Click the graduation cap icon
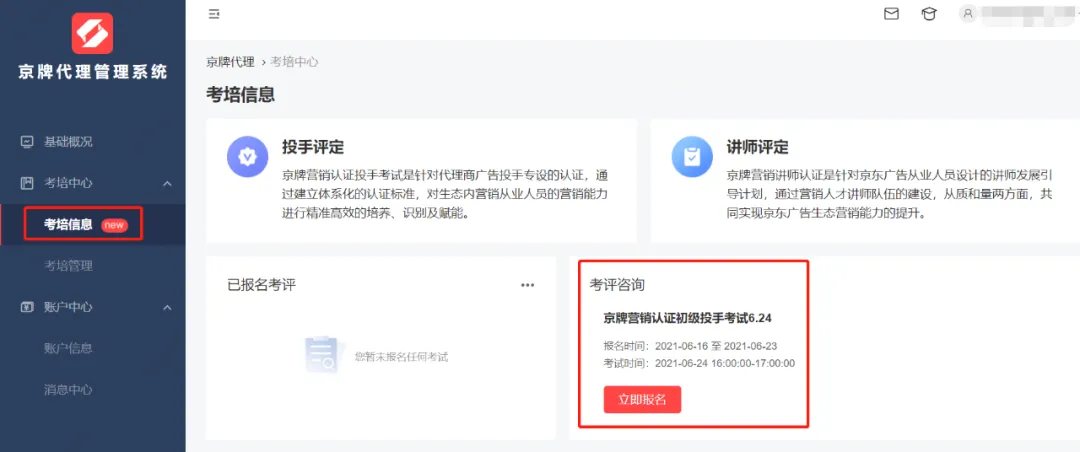 [x=928, y=14]
